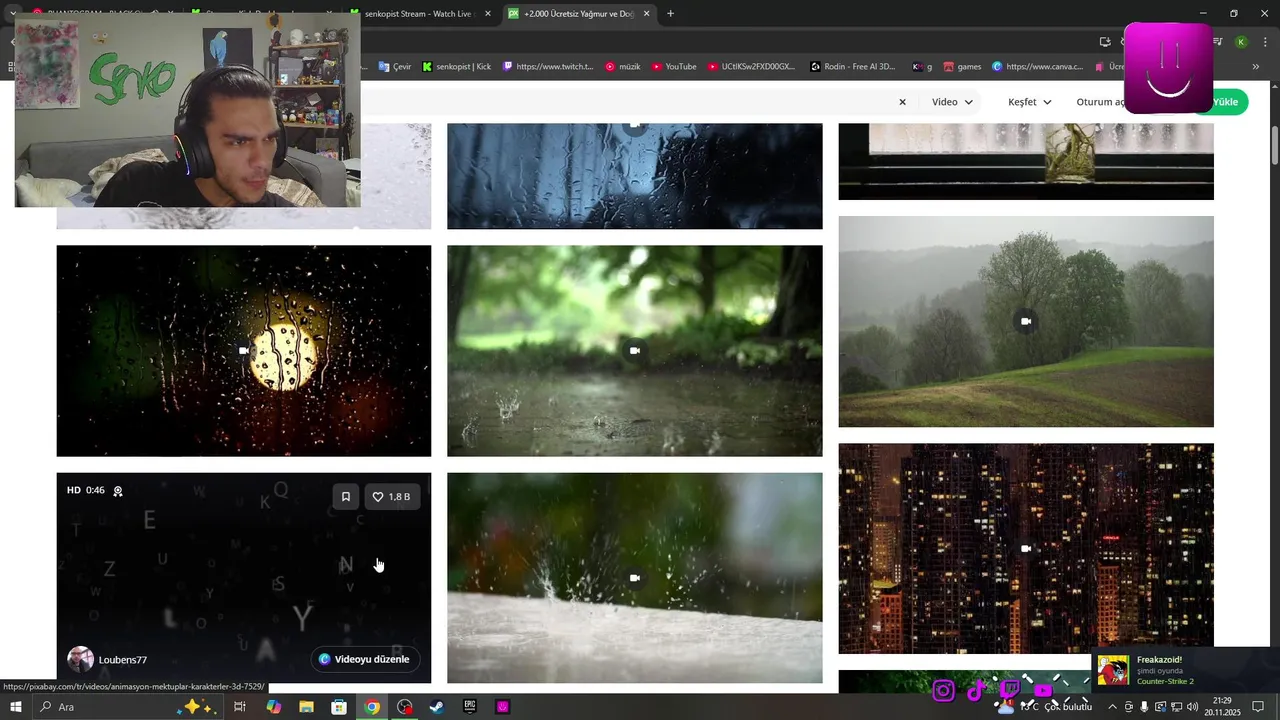Switch to Chrome in the taskbar
Viewport: 1280px width, 720px height.
click(x=372, y=707)
